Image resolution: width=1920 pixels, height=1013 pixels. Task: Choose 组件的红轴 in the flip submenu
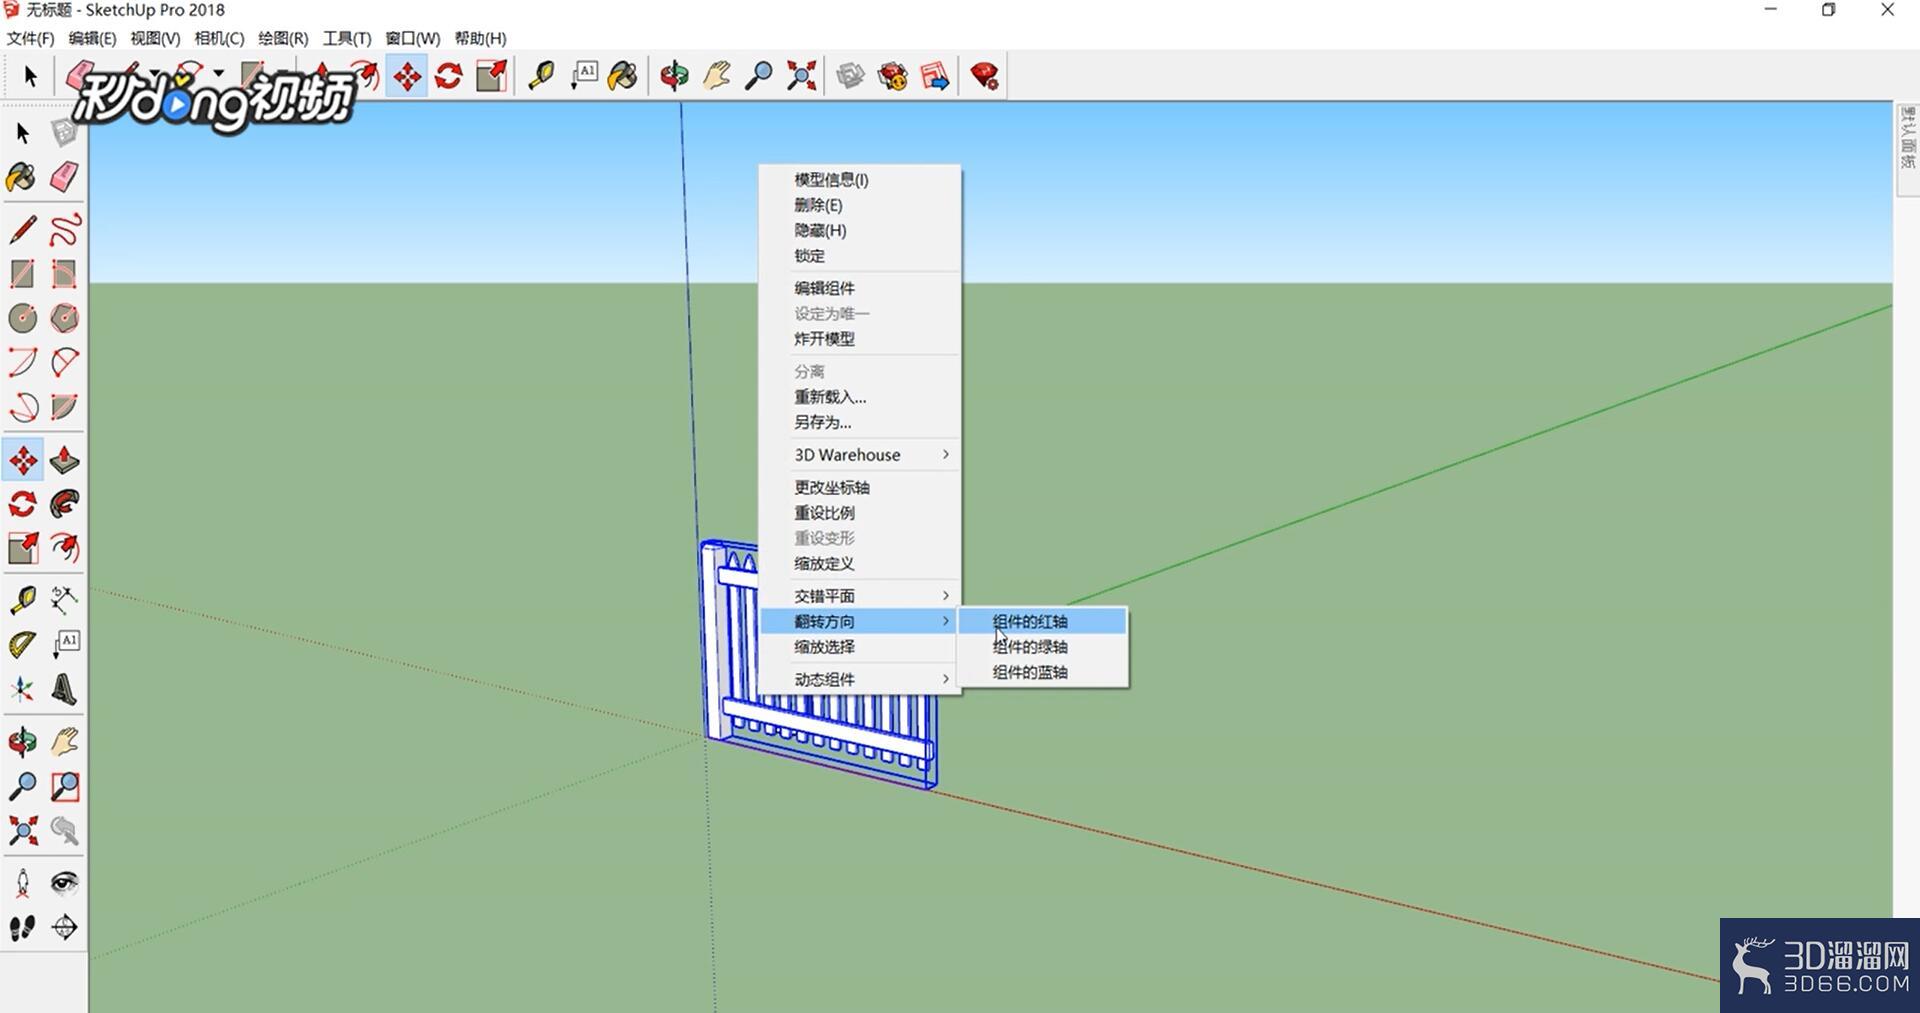pyautogui.click(x=1043, y=621)
